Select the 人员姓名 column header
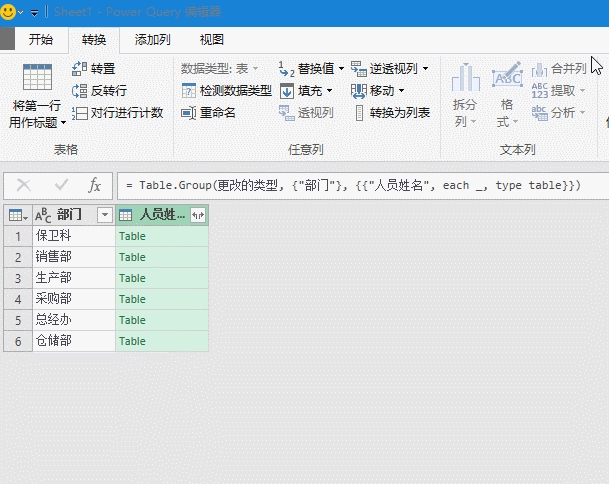The width and height of the screenshot is (609, 484). click(162, 215)
